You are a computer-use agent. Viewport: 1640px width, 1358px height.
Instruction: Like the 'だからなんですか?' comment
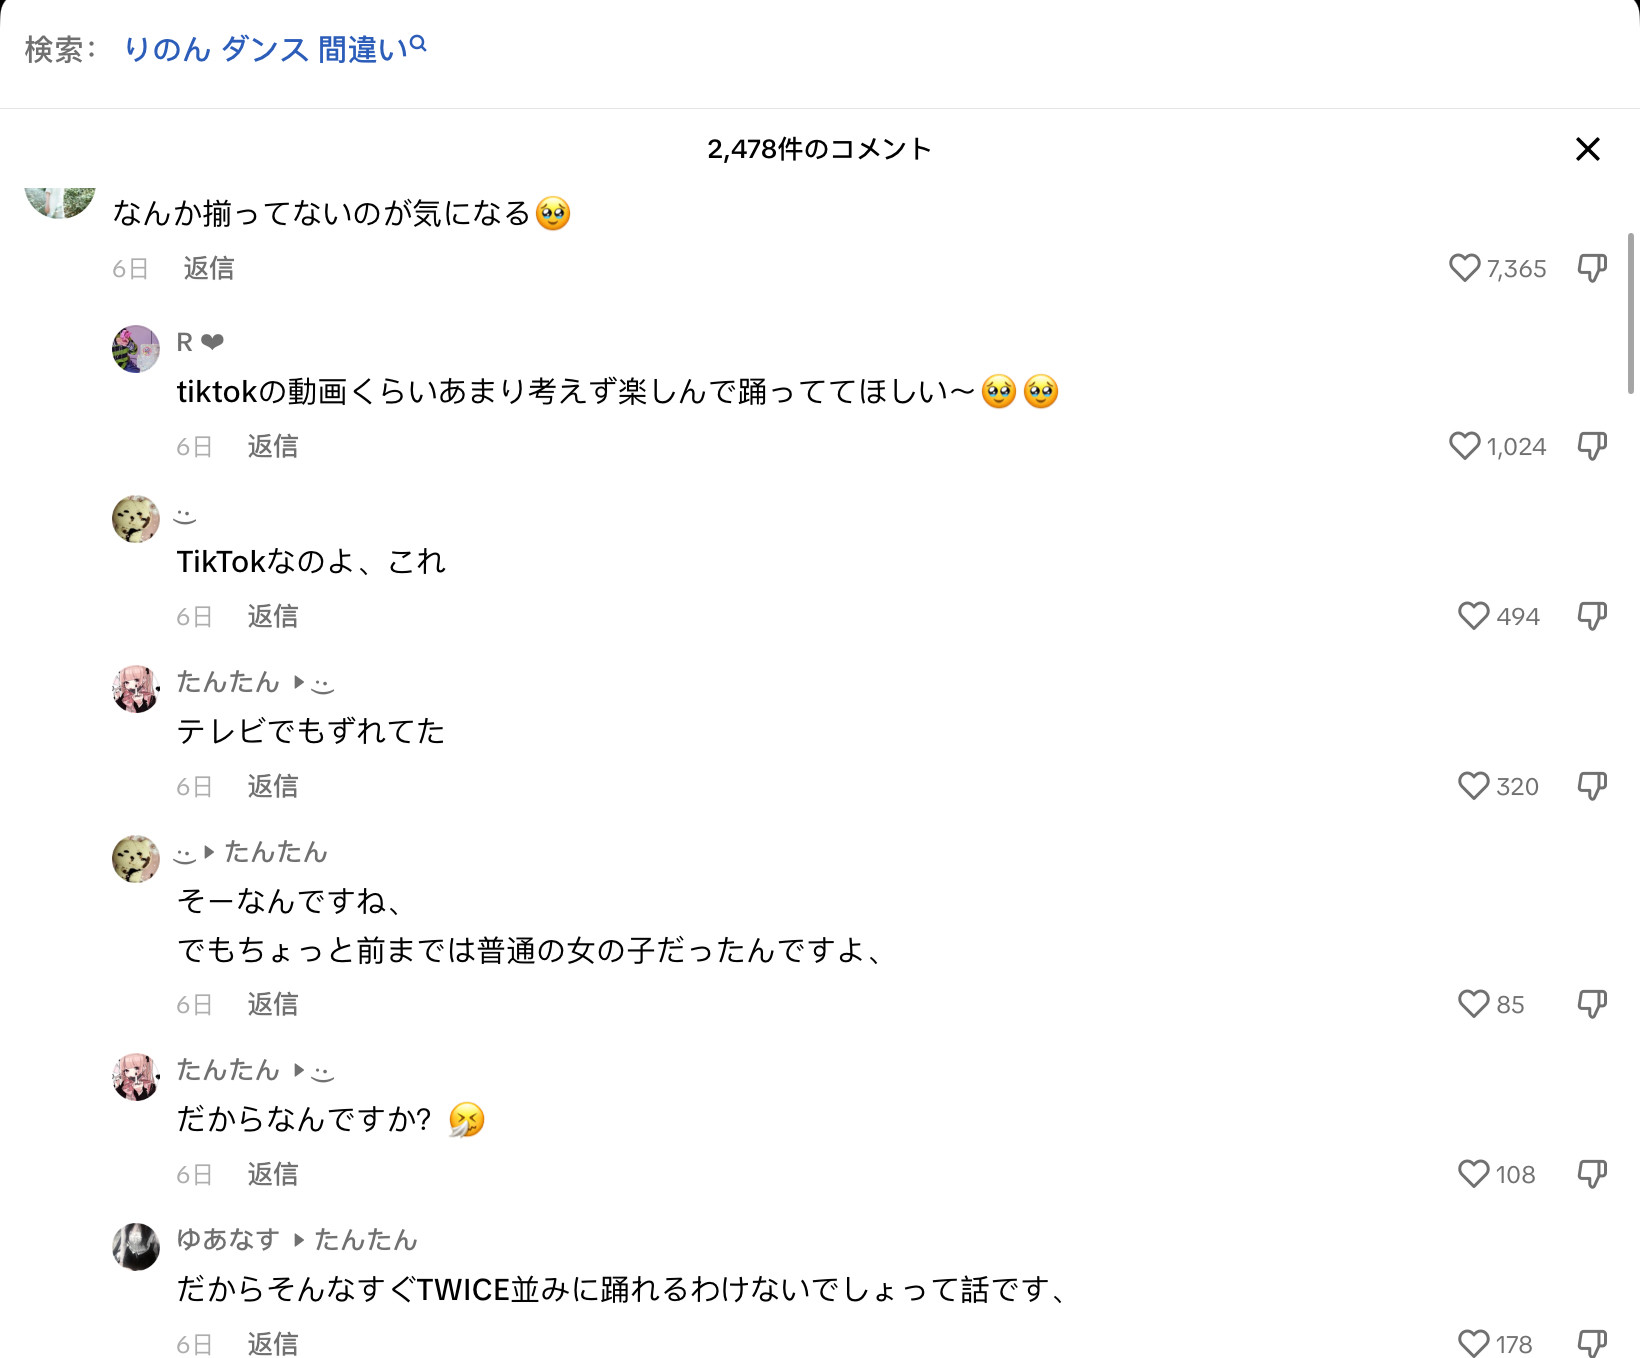(x=1473, y=1174)
